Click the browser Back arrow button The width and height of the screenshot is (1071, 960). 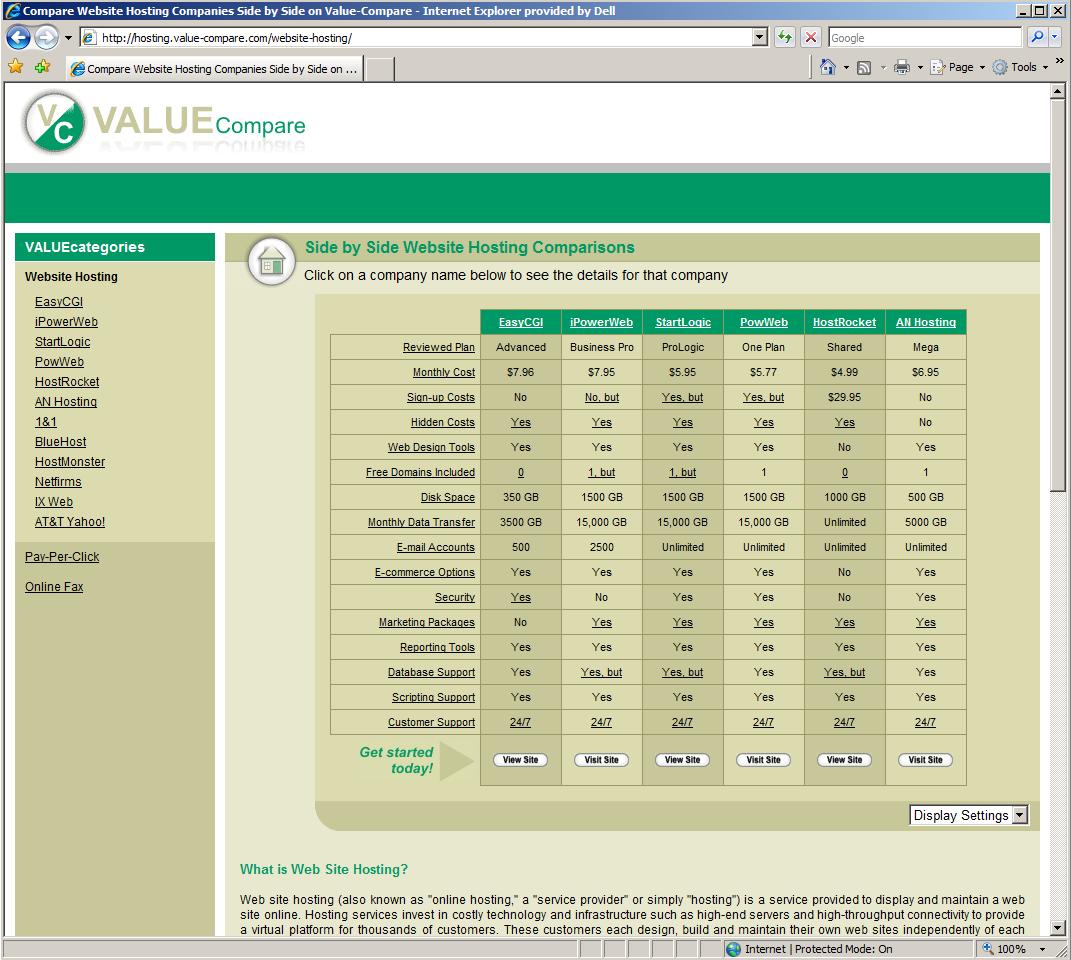point(18,38)
